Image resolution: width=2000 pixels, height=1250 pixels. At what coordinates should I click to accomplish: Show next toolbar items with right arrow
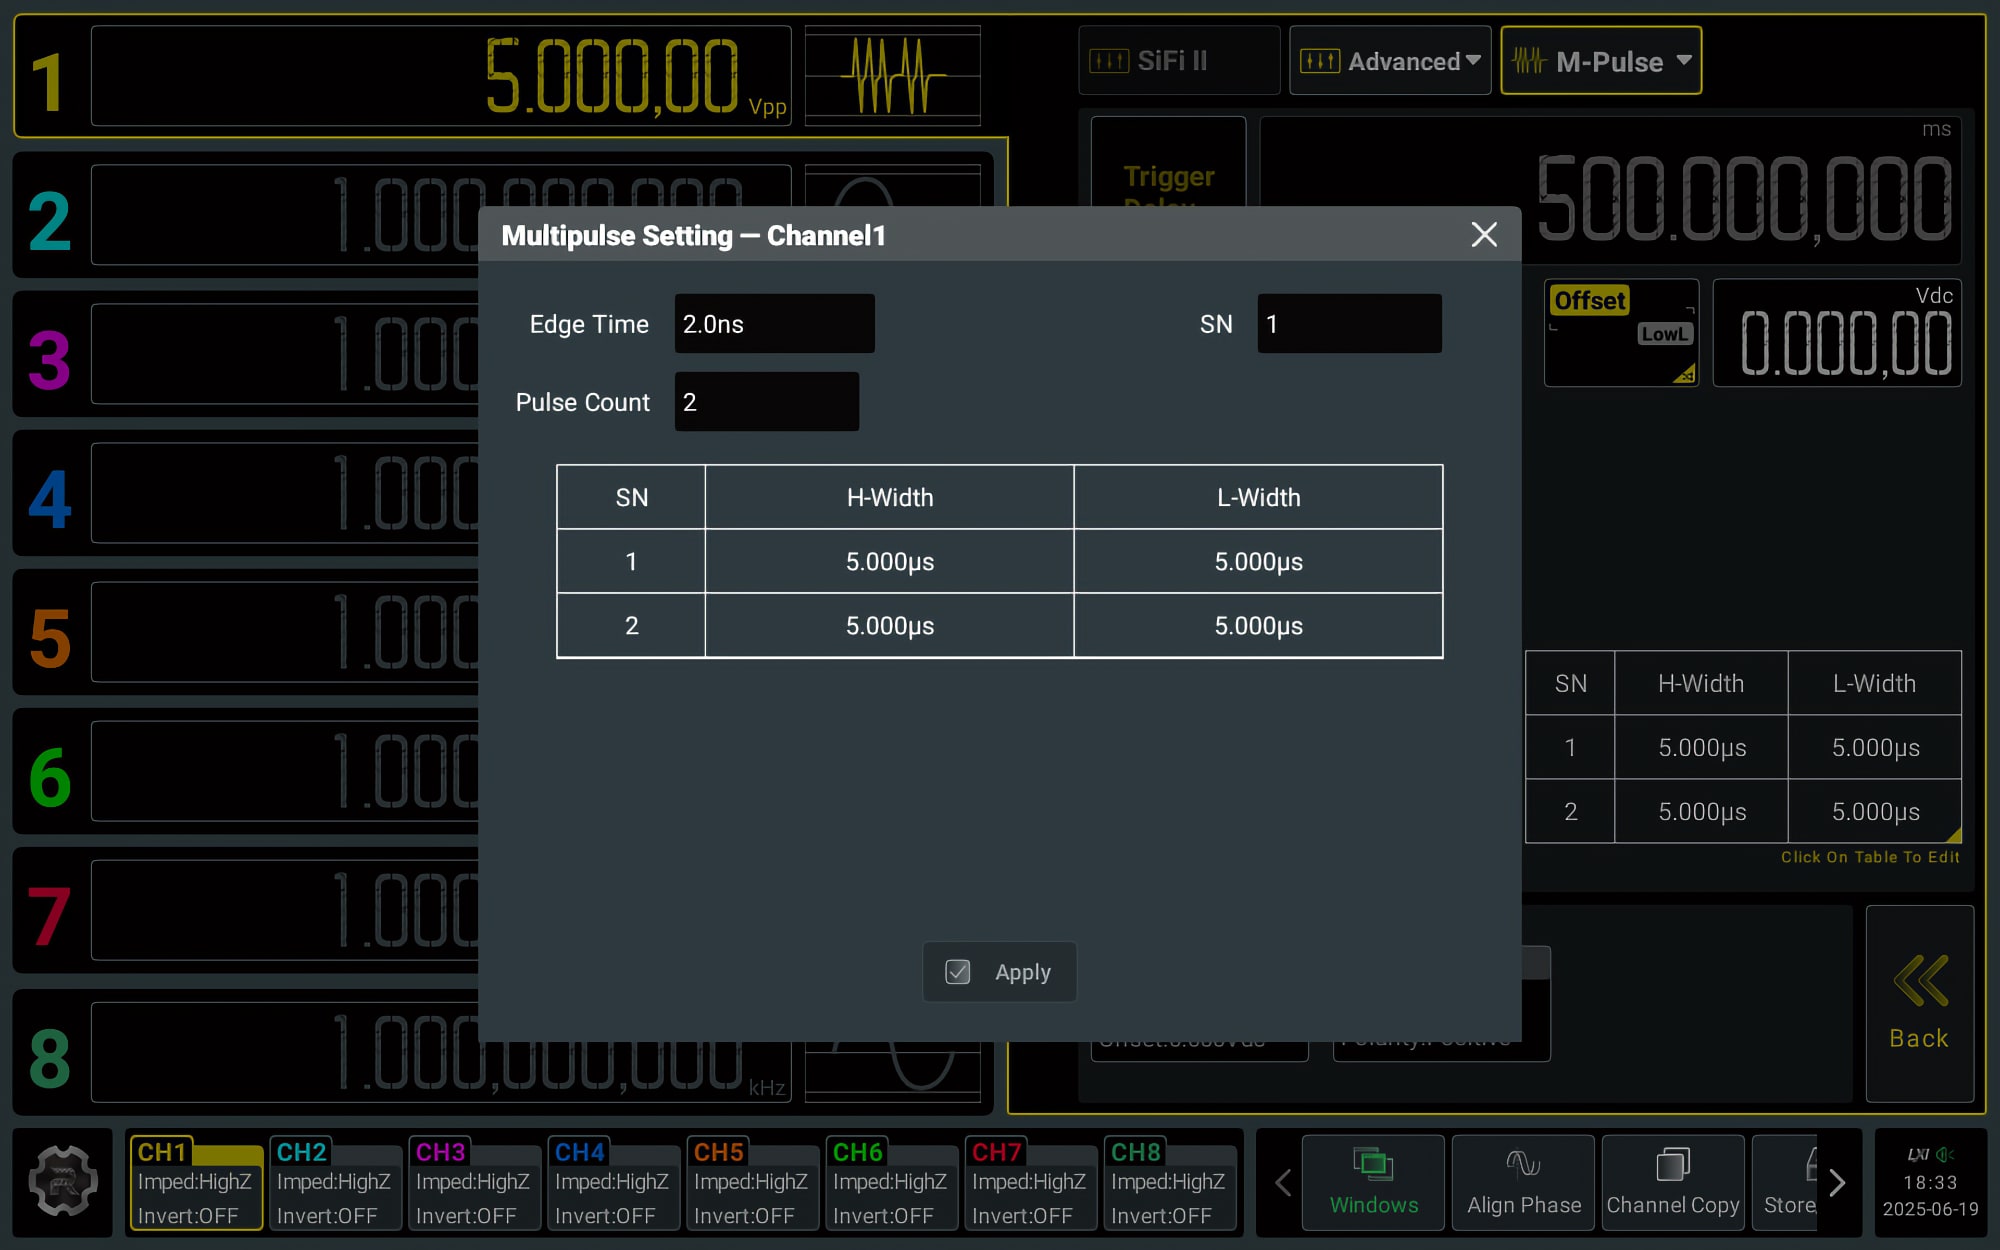pyautogui.click(x=1837, y=1183)
